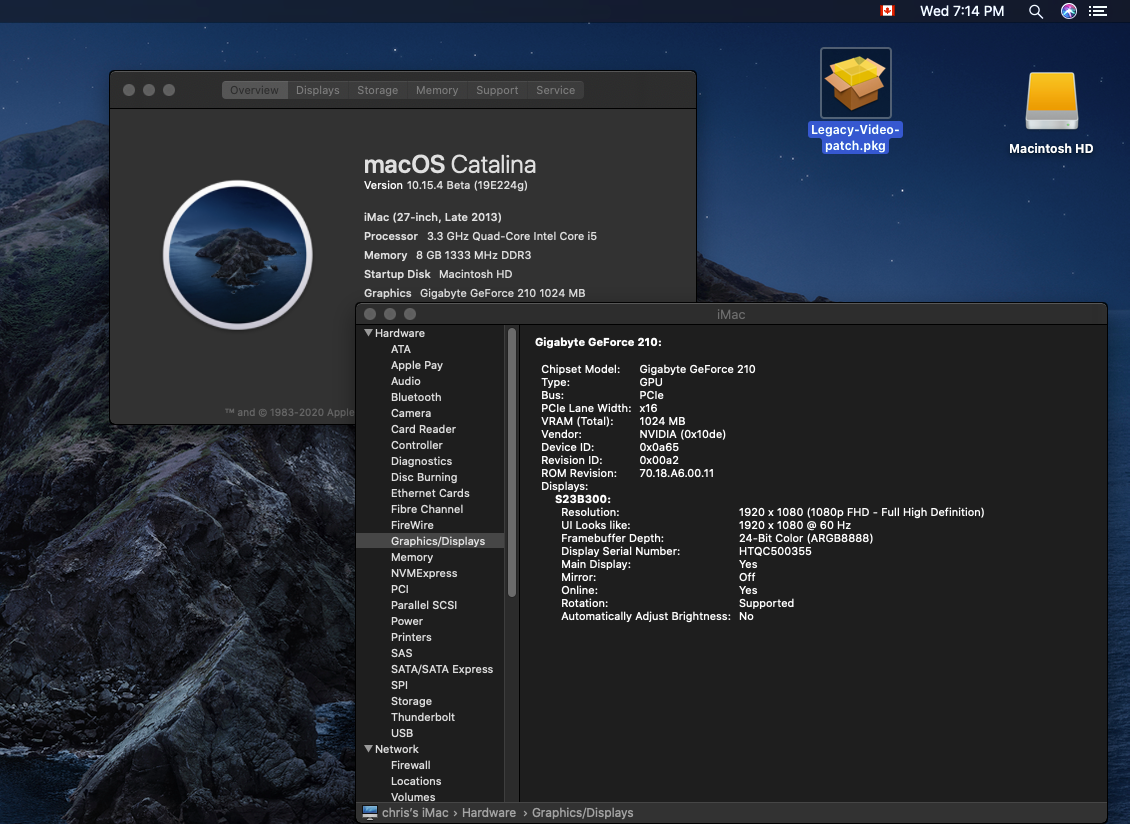This screenshot has height=824, width=1130.
Task: Open the Legacy-Video-patch.pkg installer icon
Action: (855, 84)
